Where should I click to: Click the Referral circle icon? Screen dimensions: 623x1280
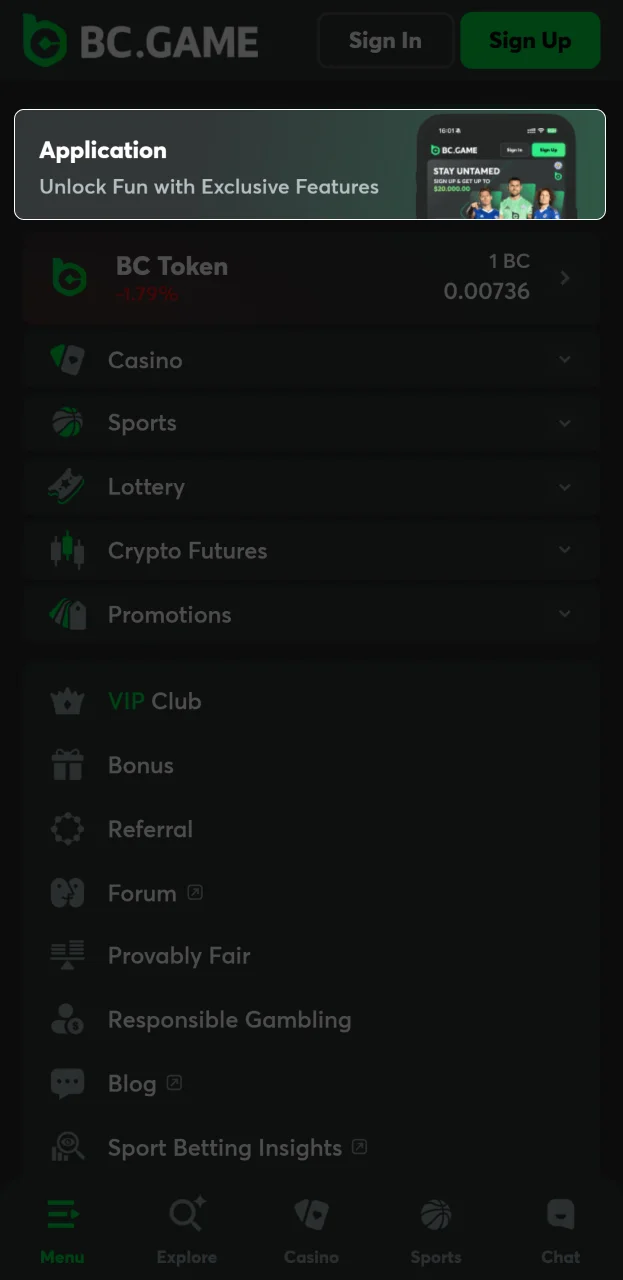pos(68,829)
